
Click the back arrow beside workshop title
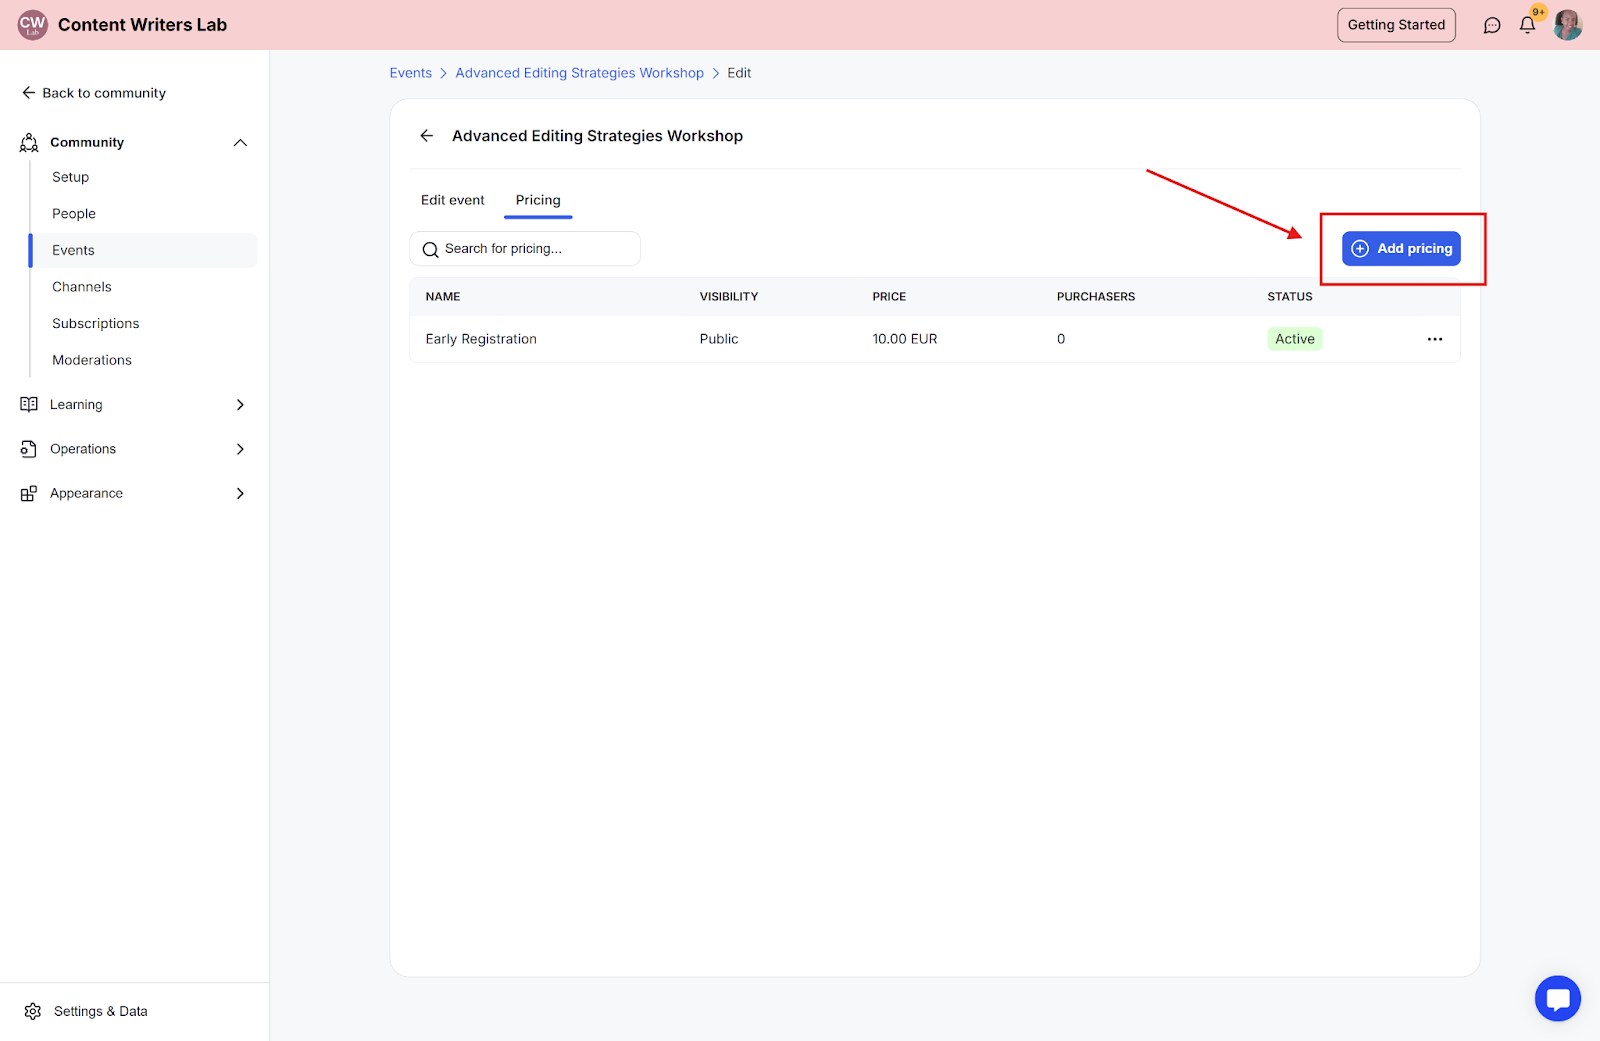tap(427, 136)
